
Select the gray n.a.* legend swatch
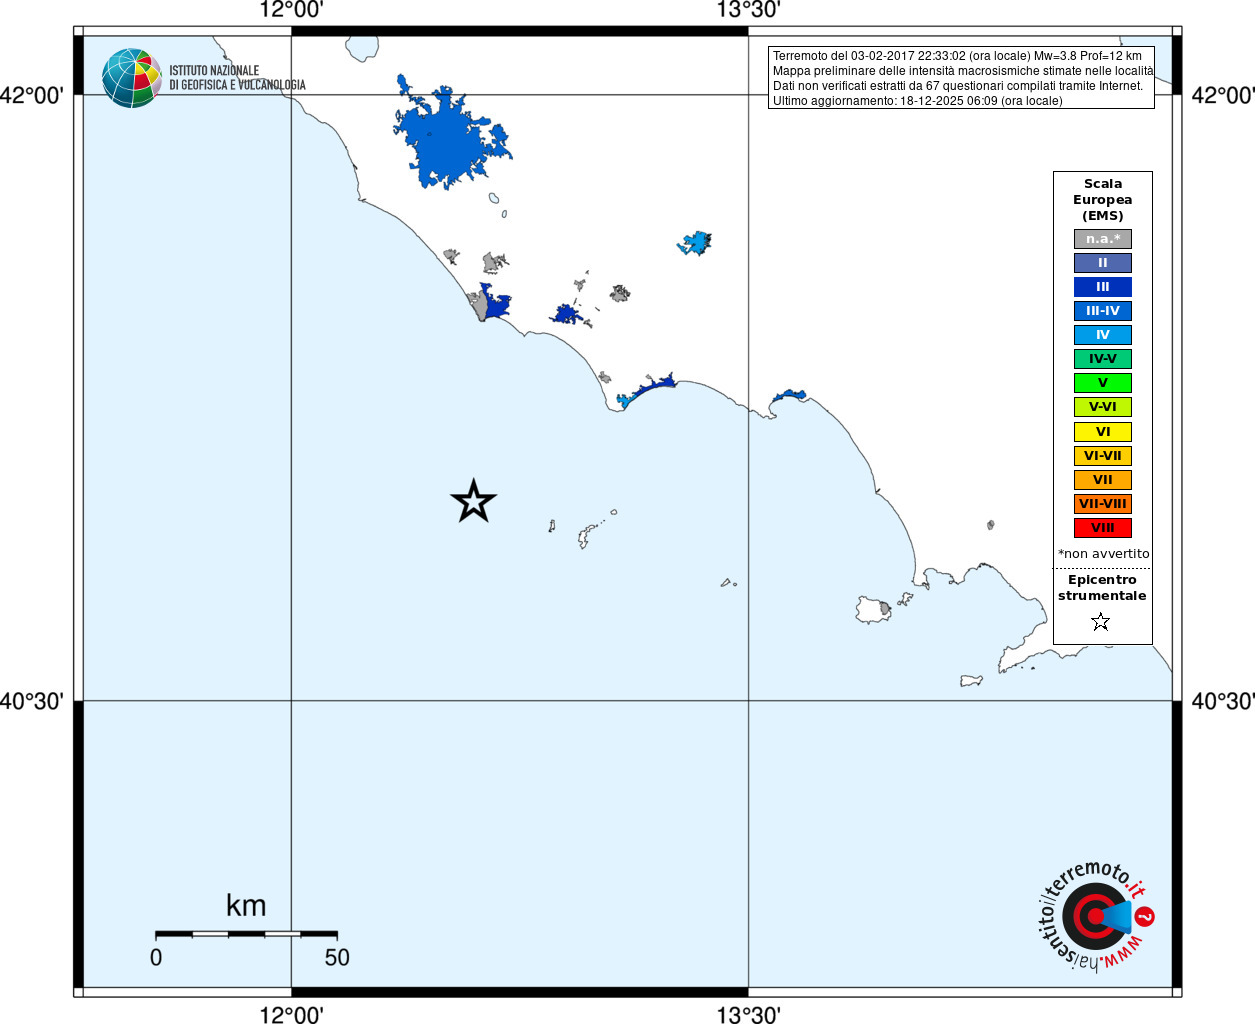(1103, 239)
